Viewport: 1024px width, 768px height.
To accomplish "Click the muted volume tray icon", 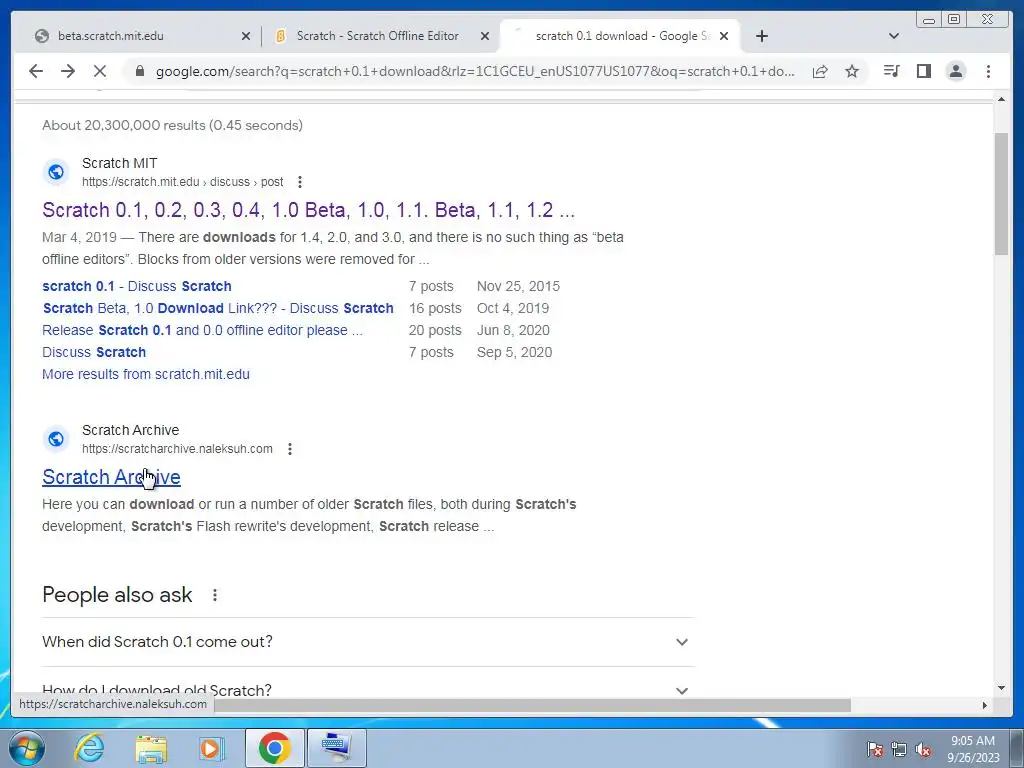I will [x=923, y=749].
